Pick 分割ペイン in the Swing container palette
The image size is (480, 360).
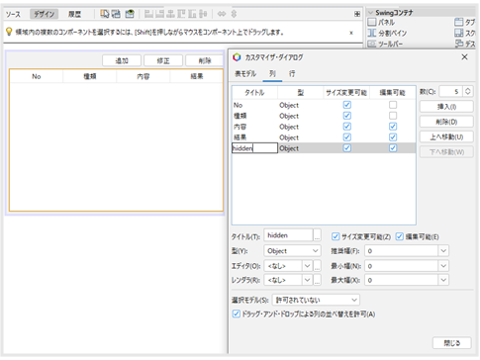[387, 33]
